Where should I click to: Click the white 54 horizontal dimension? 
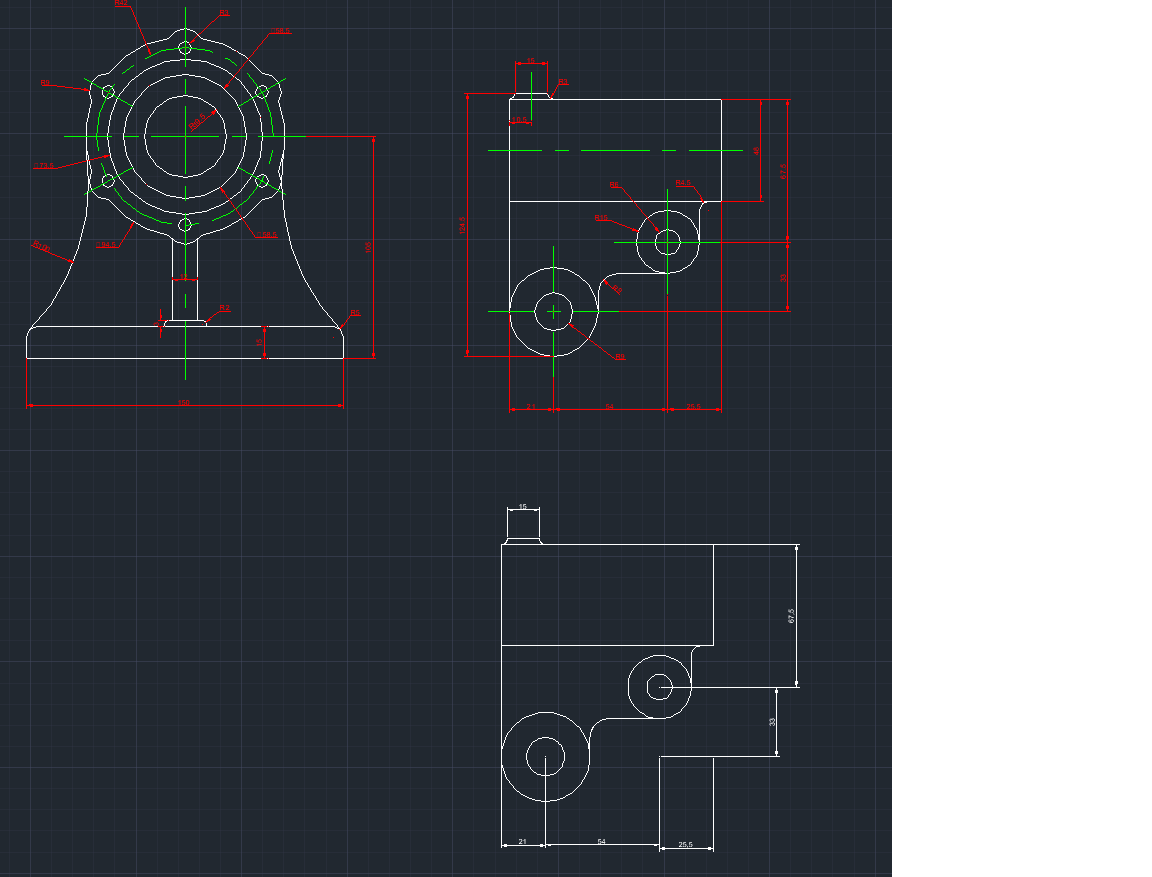coord(602,842)
